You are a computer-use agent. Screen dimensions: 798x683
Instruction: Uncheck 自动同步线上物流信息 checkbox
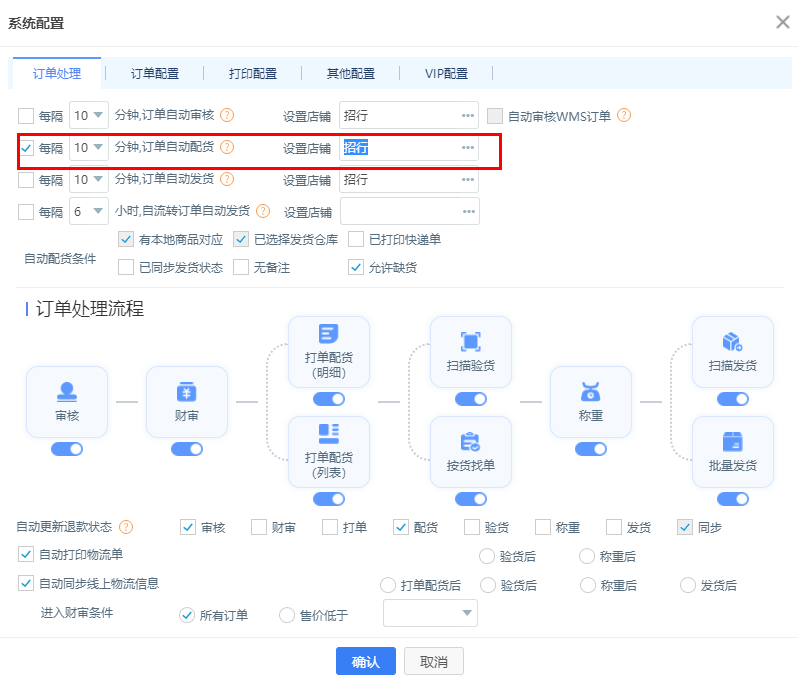pyautogui.click(x=26, y=583)
